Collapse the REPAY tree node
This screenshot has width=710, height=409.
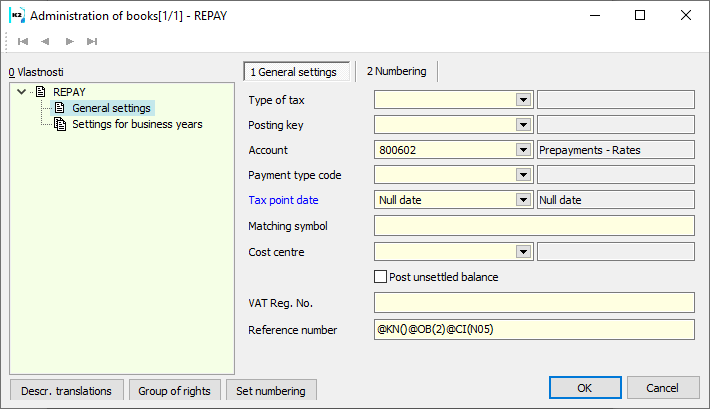coord(22,92)
